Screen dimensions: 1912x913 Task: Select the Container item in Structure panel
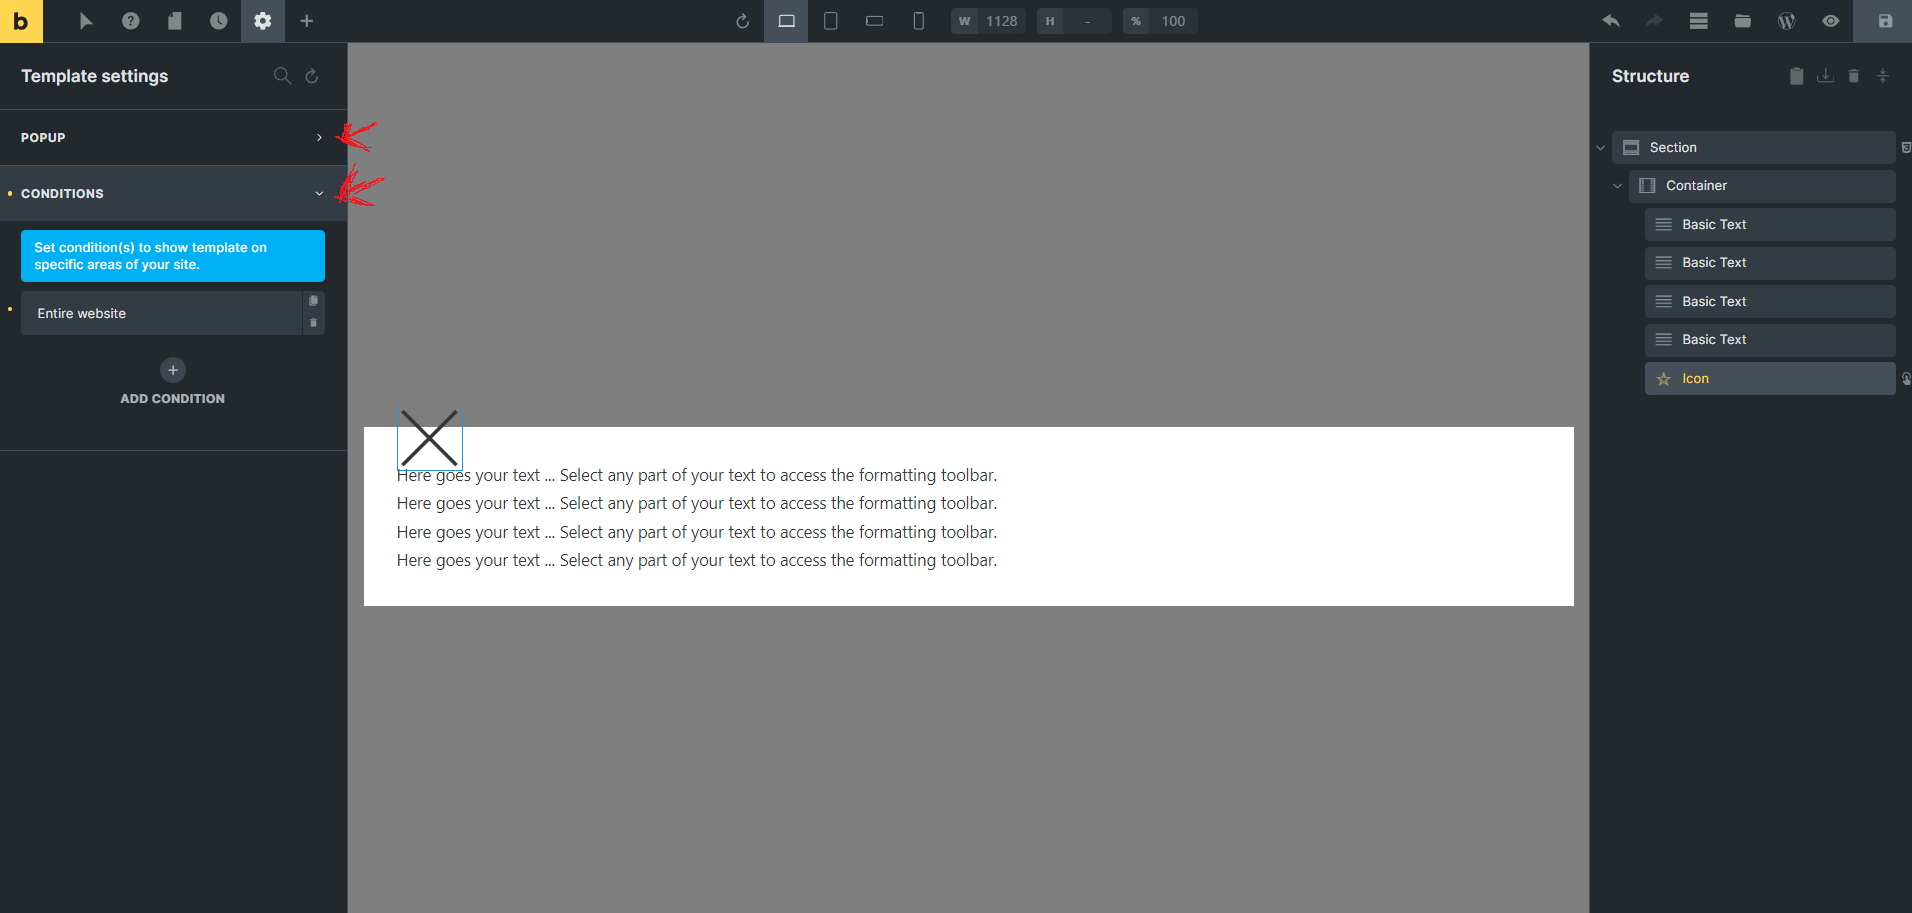pos(1760,186)
